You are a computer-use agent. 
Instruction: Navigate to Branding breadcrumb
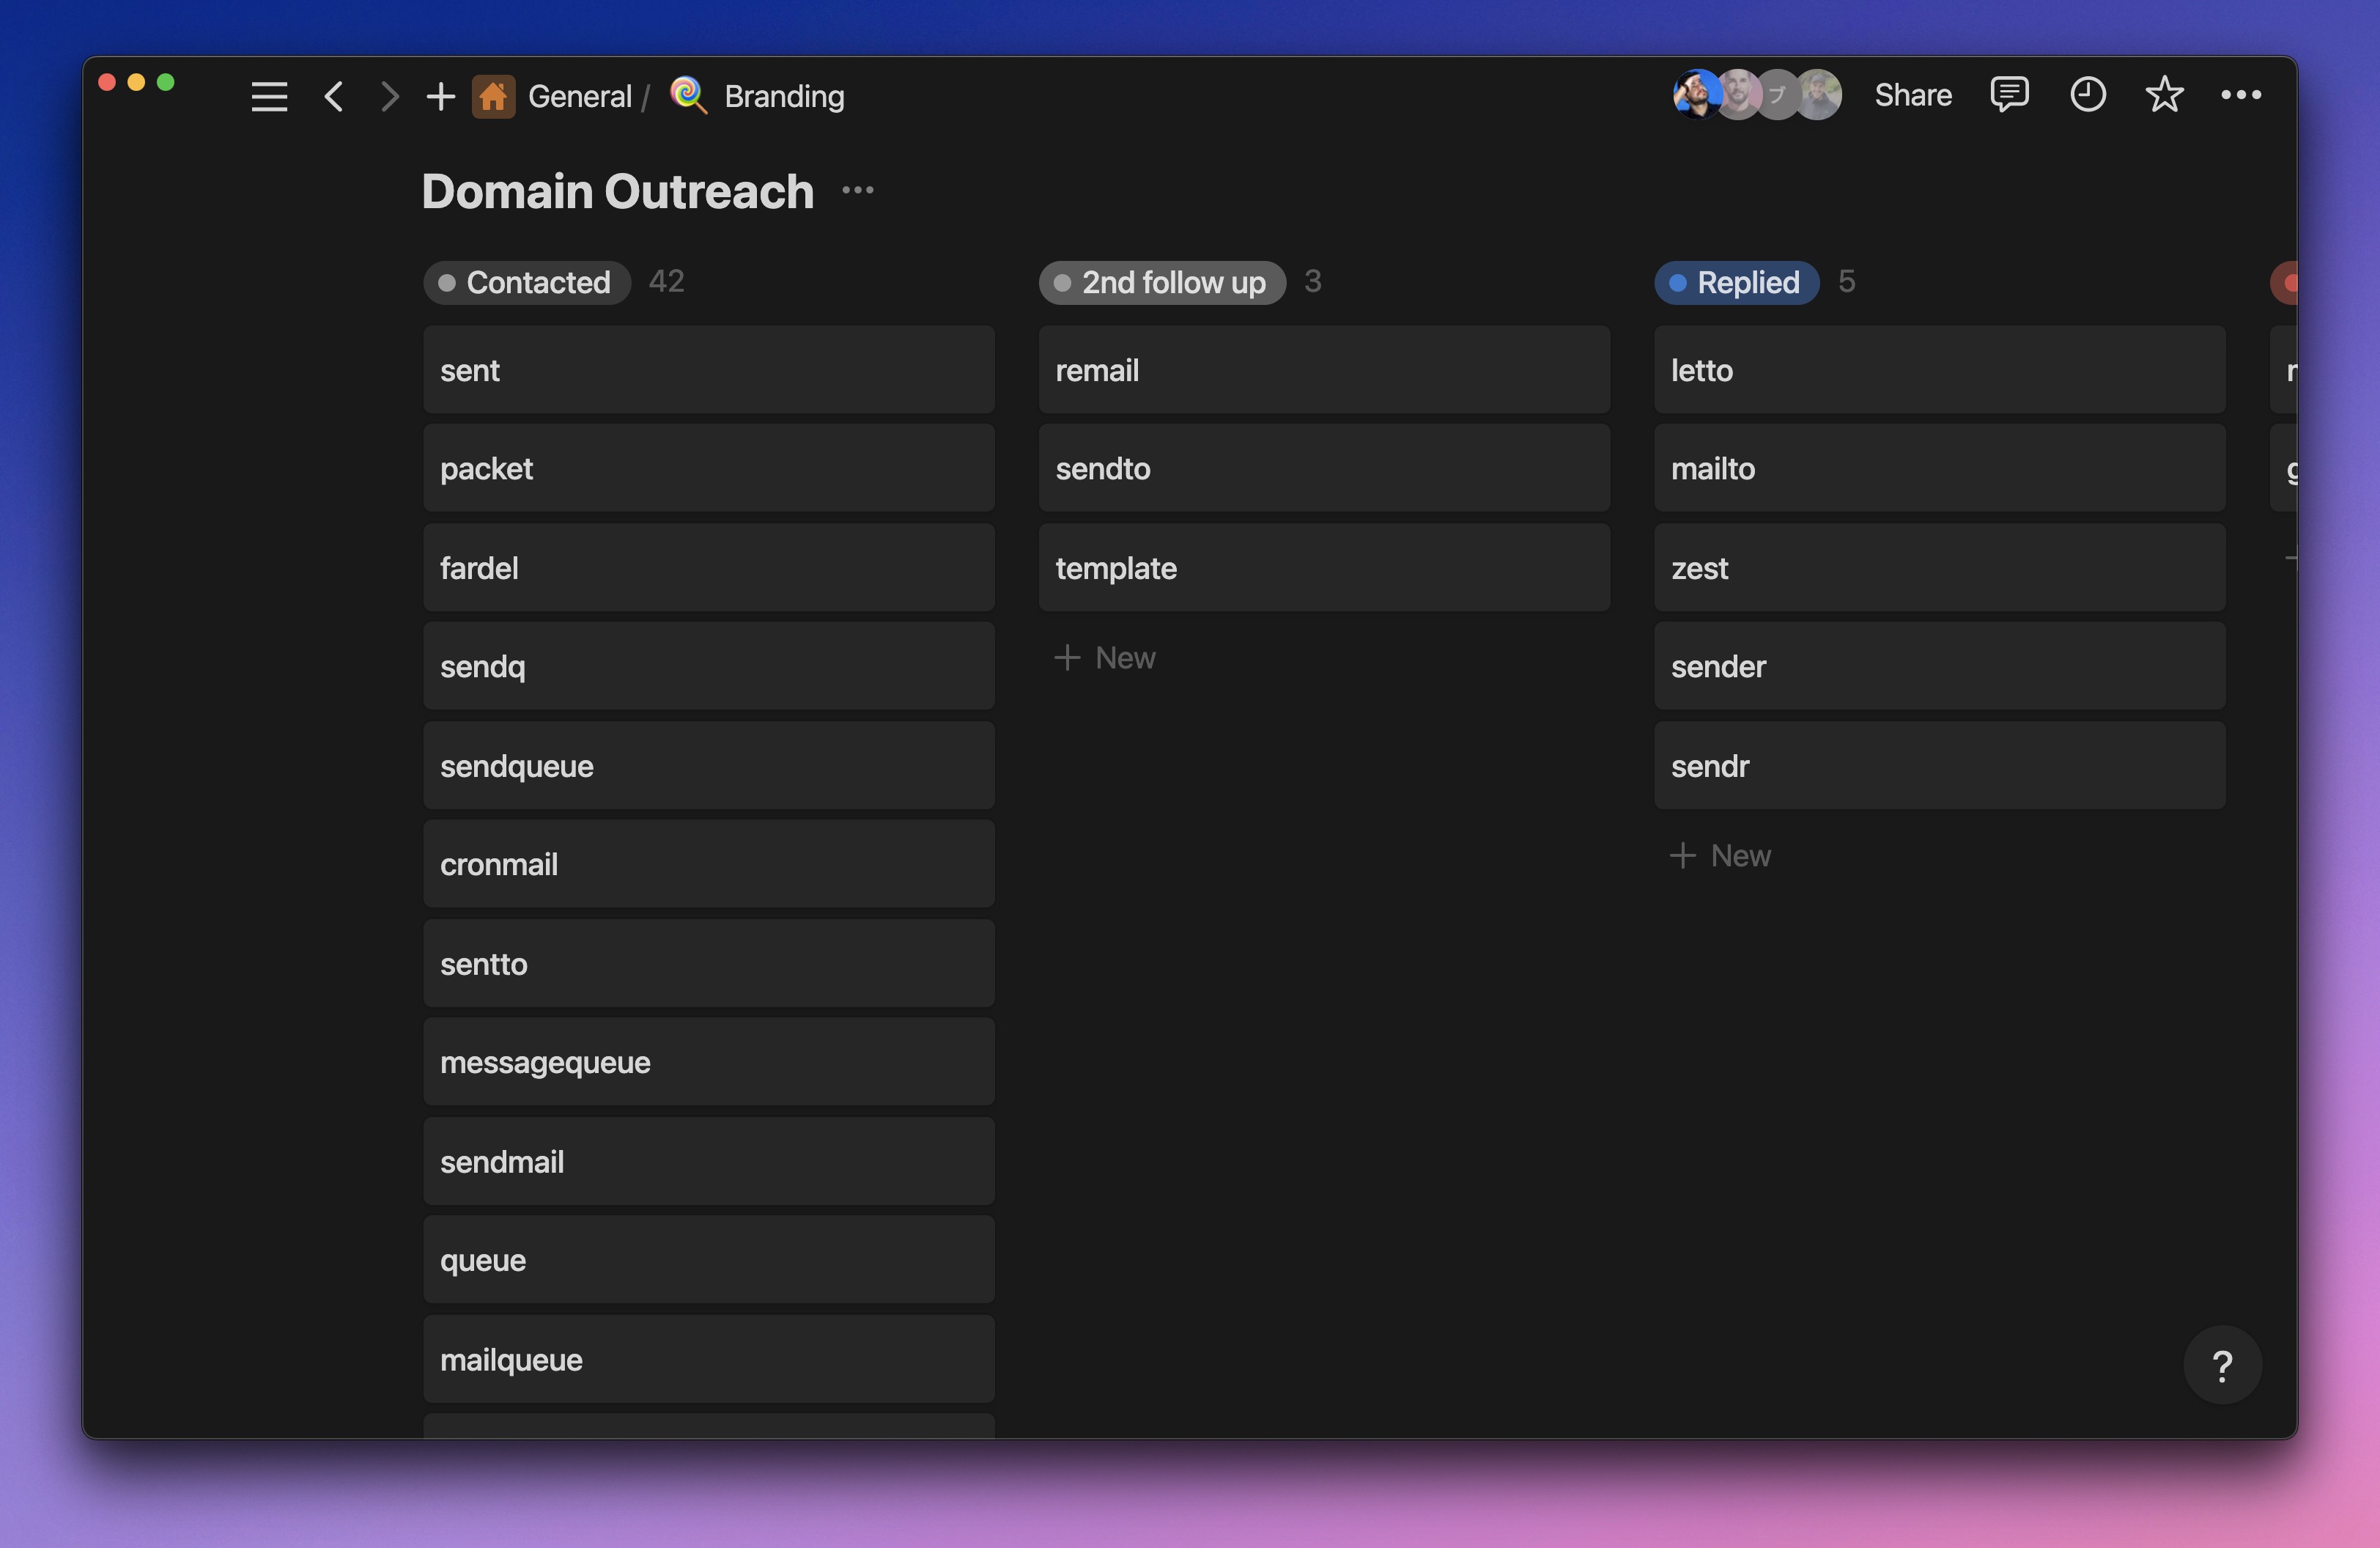point(783,96)
